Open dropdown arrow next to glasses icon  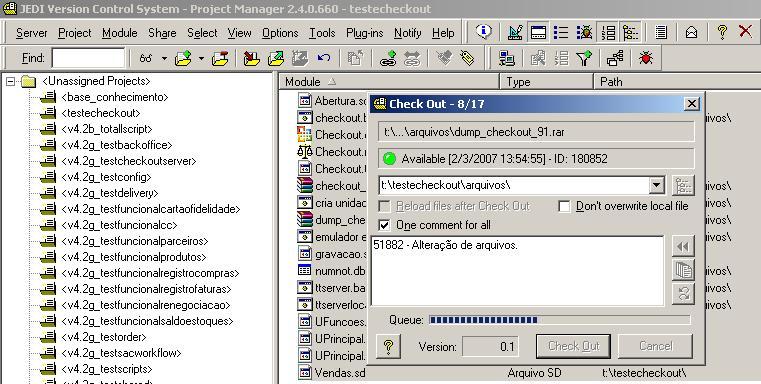tap(164, 59)
